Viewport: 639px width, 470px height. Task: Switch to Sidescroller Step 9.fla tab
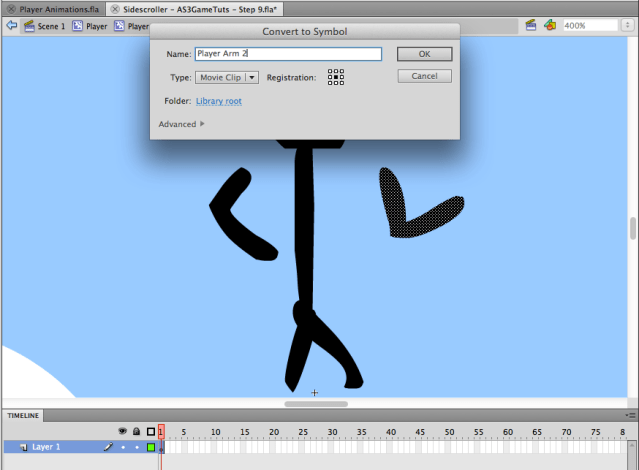click(x=200, y=9)
